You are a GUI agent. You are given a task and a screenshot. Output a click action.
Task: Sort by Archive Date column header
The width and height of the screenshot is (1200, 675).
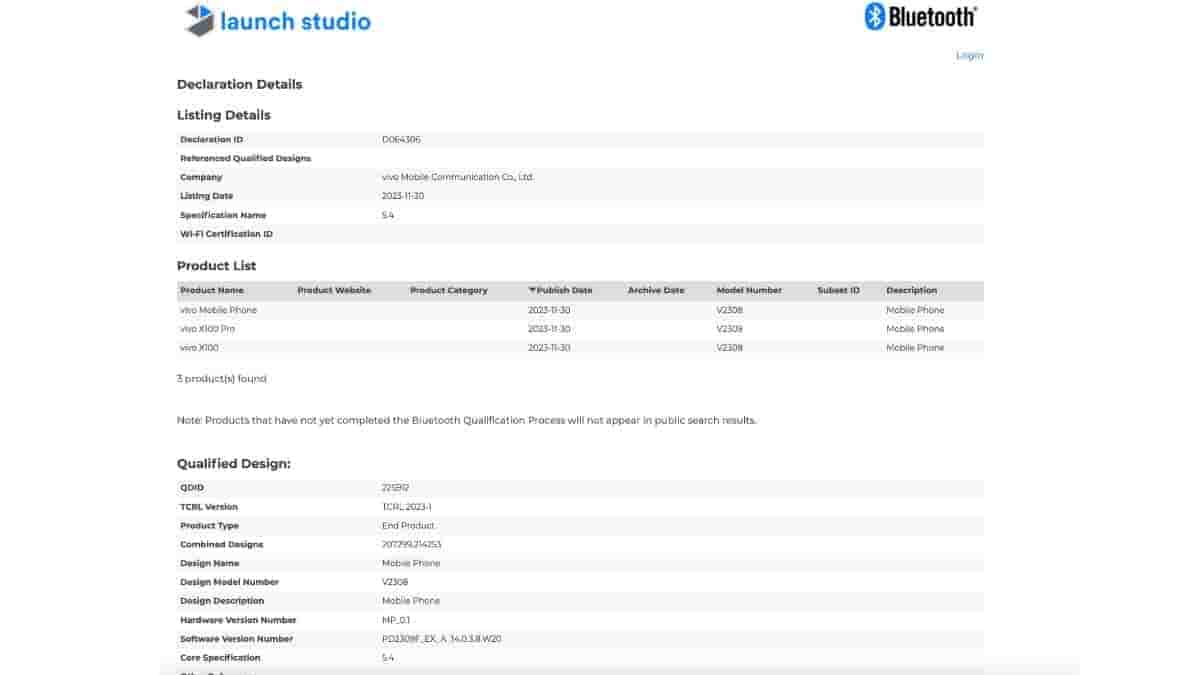[x=656, y=290]
